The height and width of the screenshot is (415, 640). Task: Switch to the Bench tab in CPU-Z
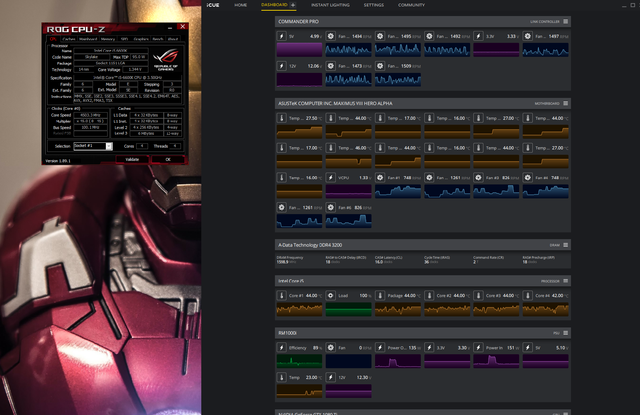click(x=158, y=39)
